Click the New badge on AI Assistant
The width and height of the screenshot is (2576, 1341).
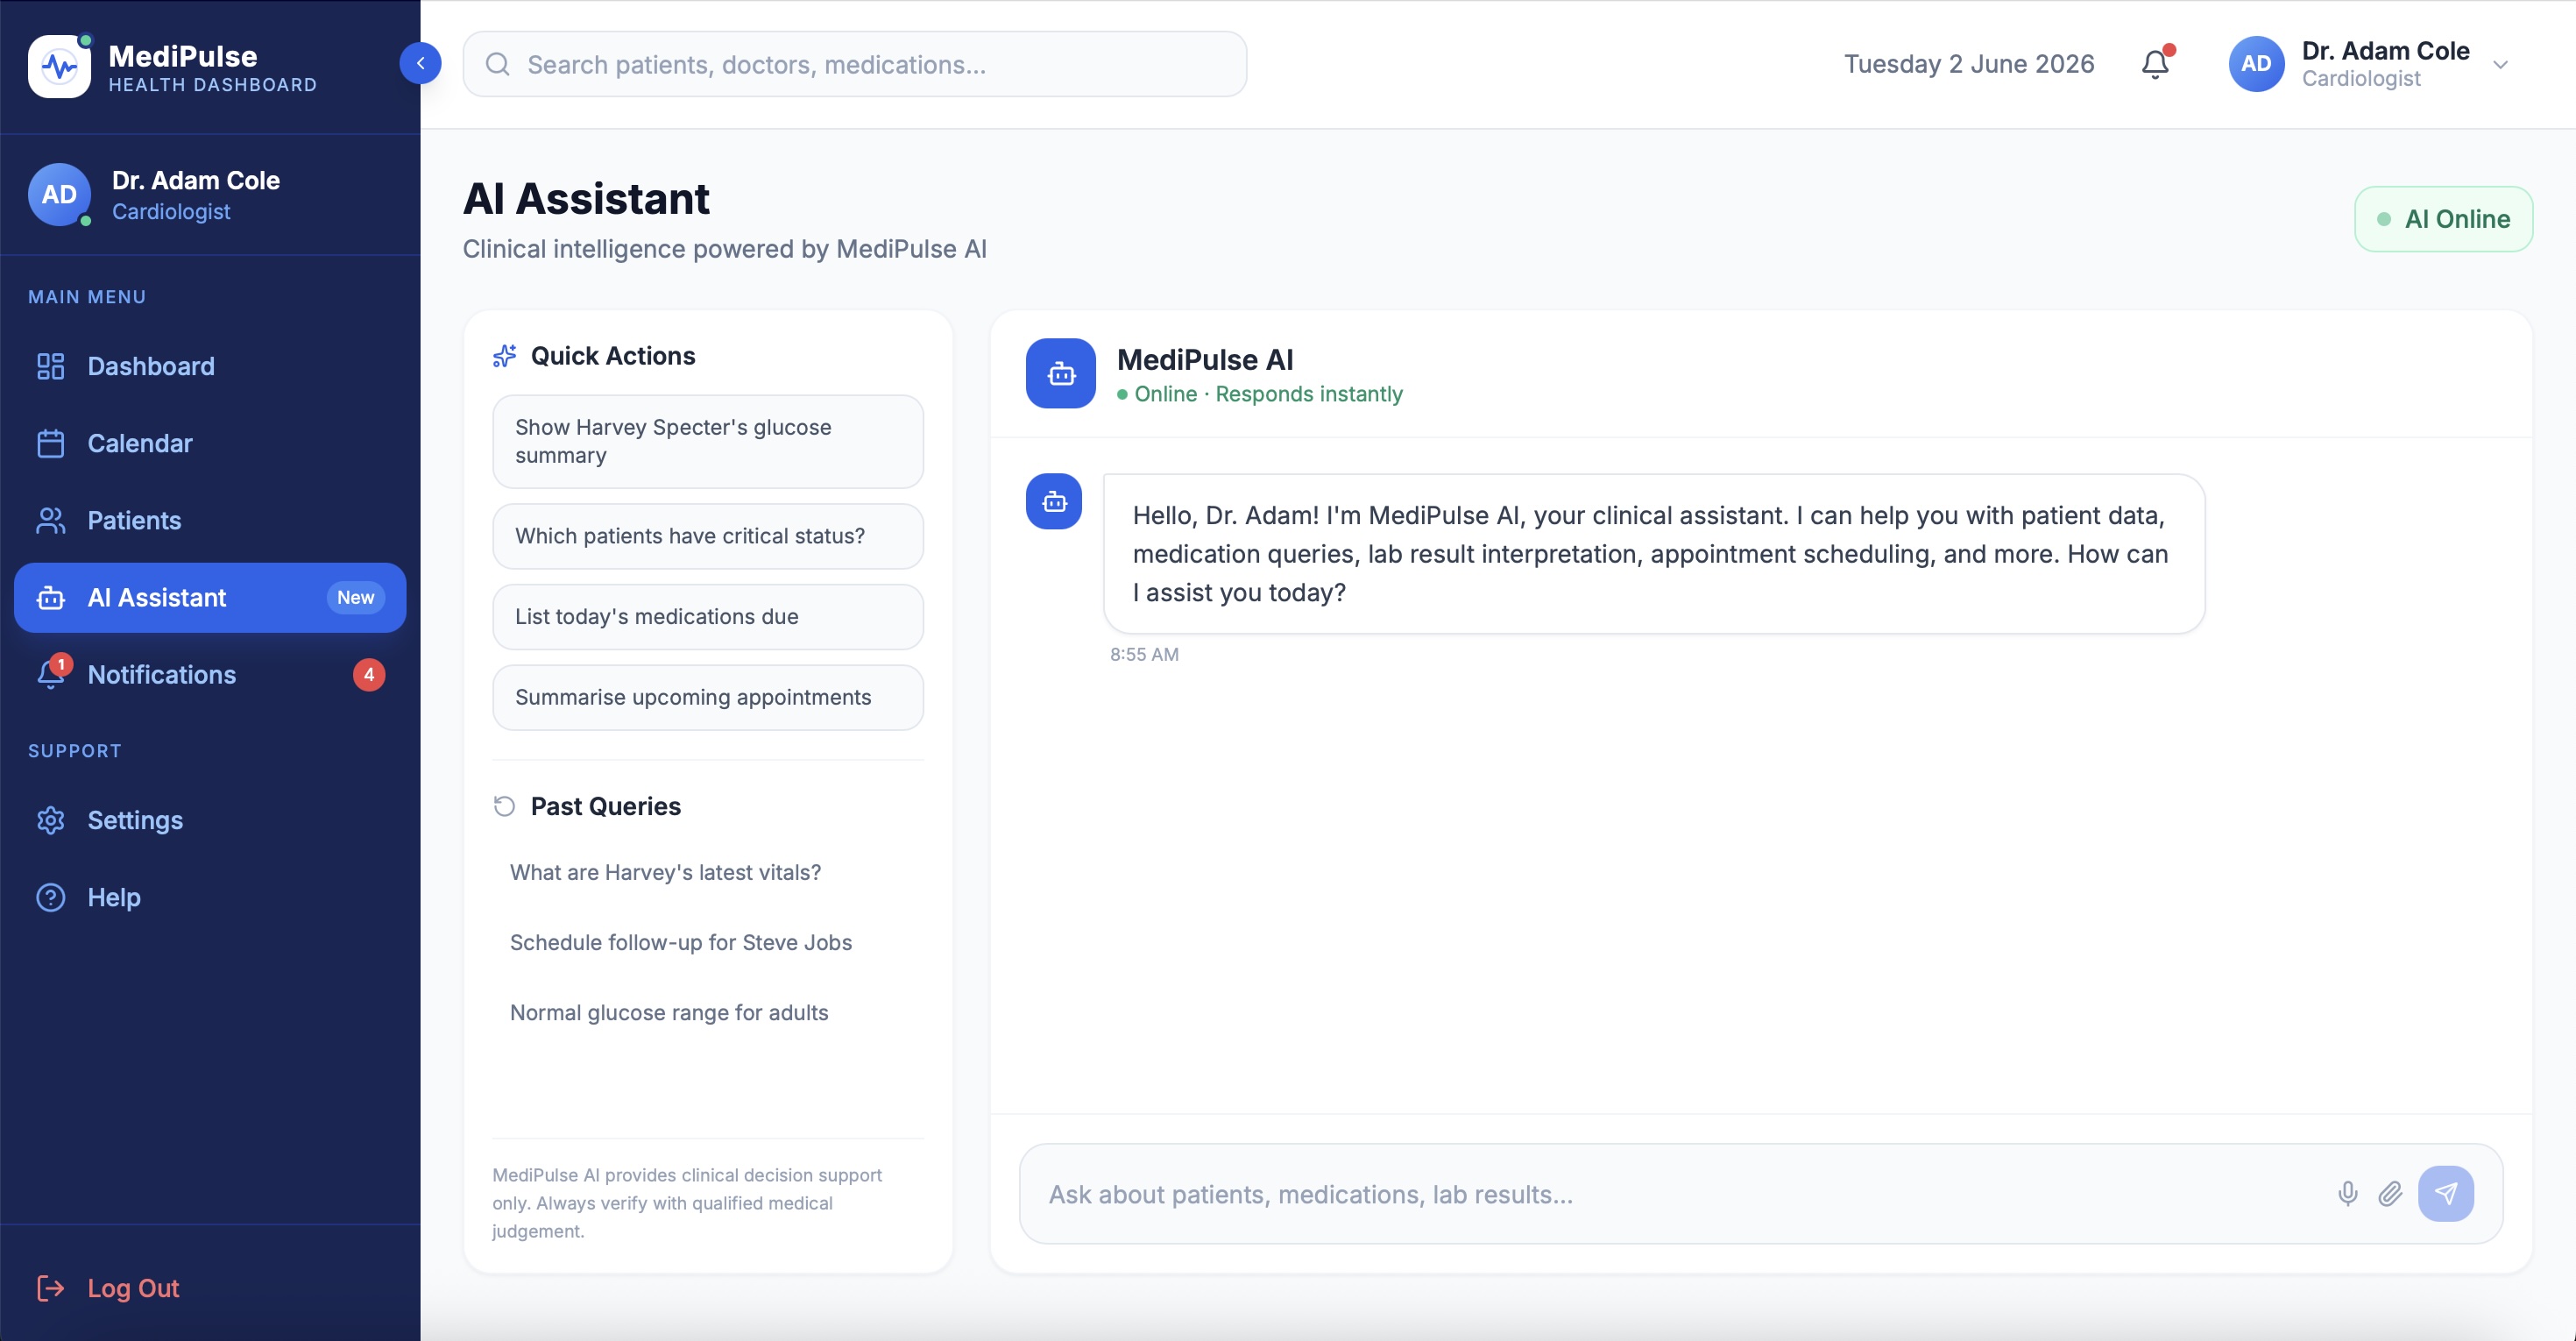(x=355, y=598)
